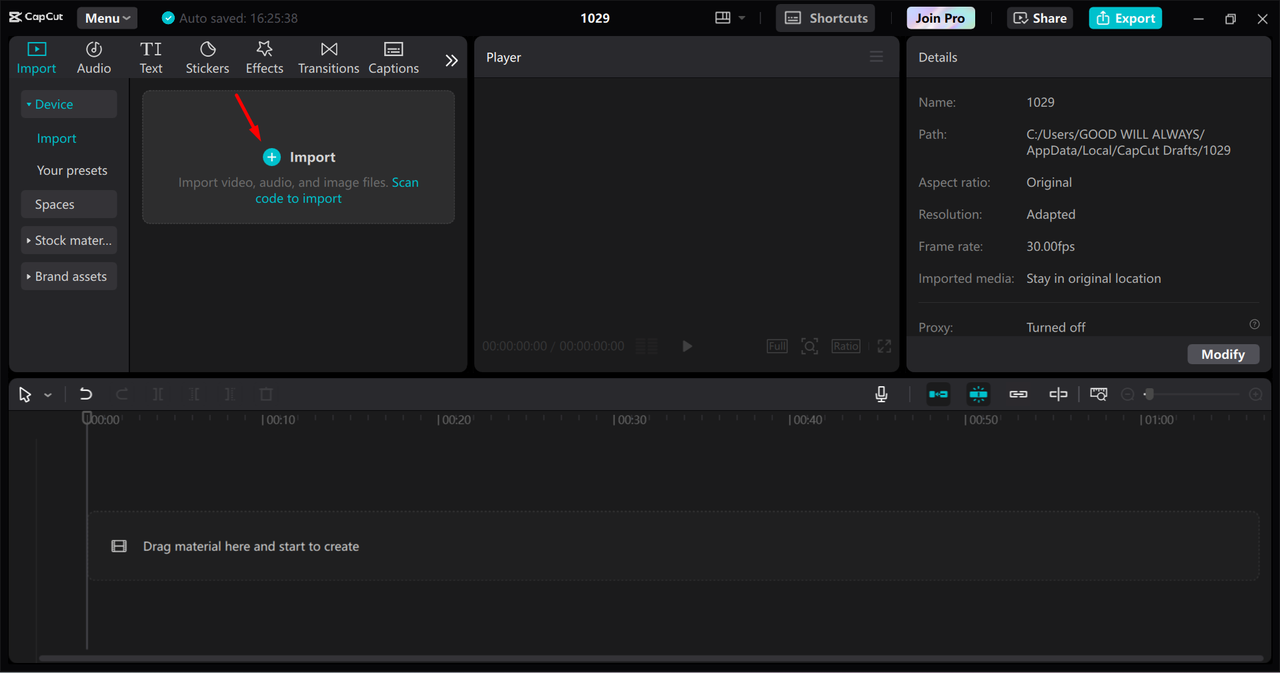Viewport: 1280px width, 673px height.
Task: Click the Export button
Action: [x=1126, y=18]
